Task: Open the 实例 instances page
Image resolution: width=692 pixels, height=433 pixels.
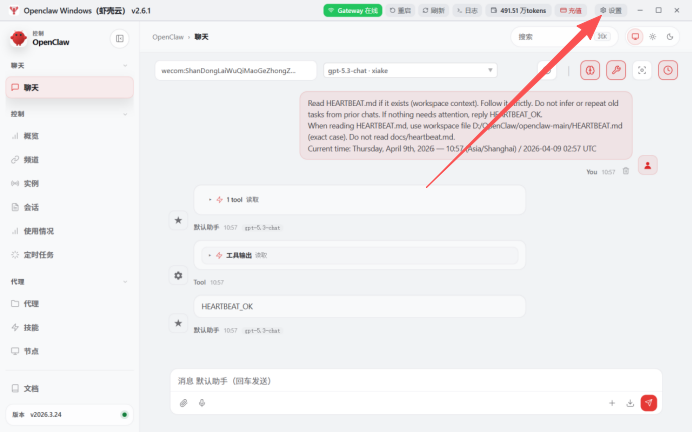Action: [69, 184]
